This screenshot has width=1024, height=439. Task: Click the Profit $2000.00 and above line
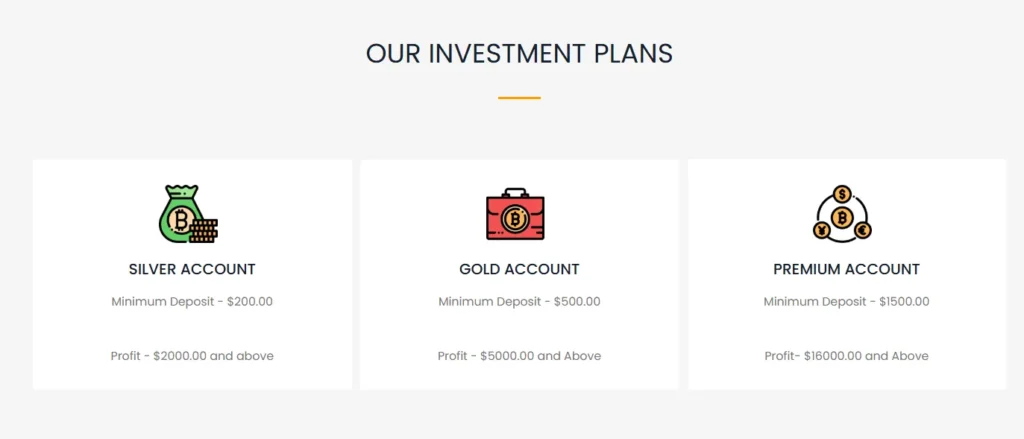192,355
